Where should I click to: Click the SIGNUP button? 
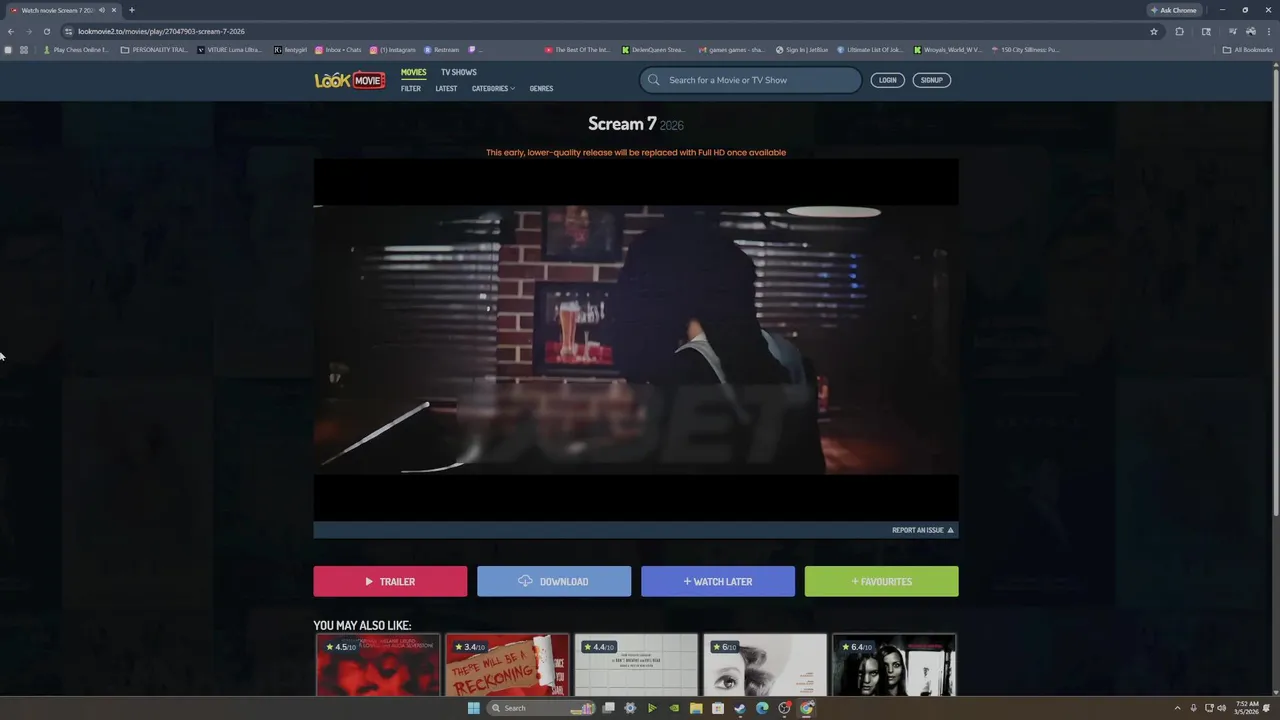pyautogui.click(x=931, y=80)
